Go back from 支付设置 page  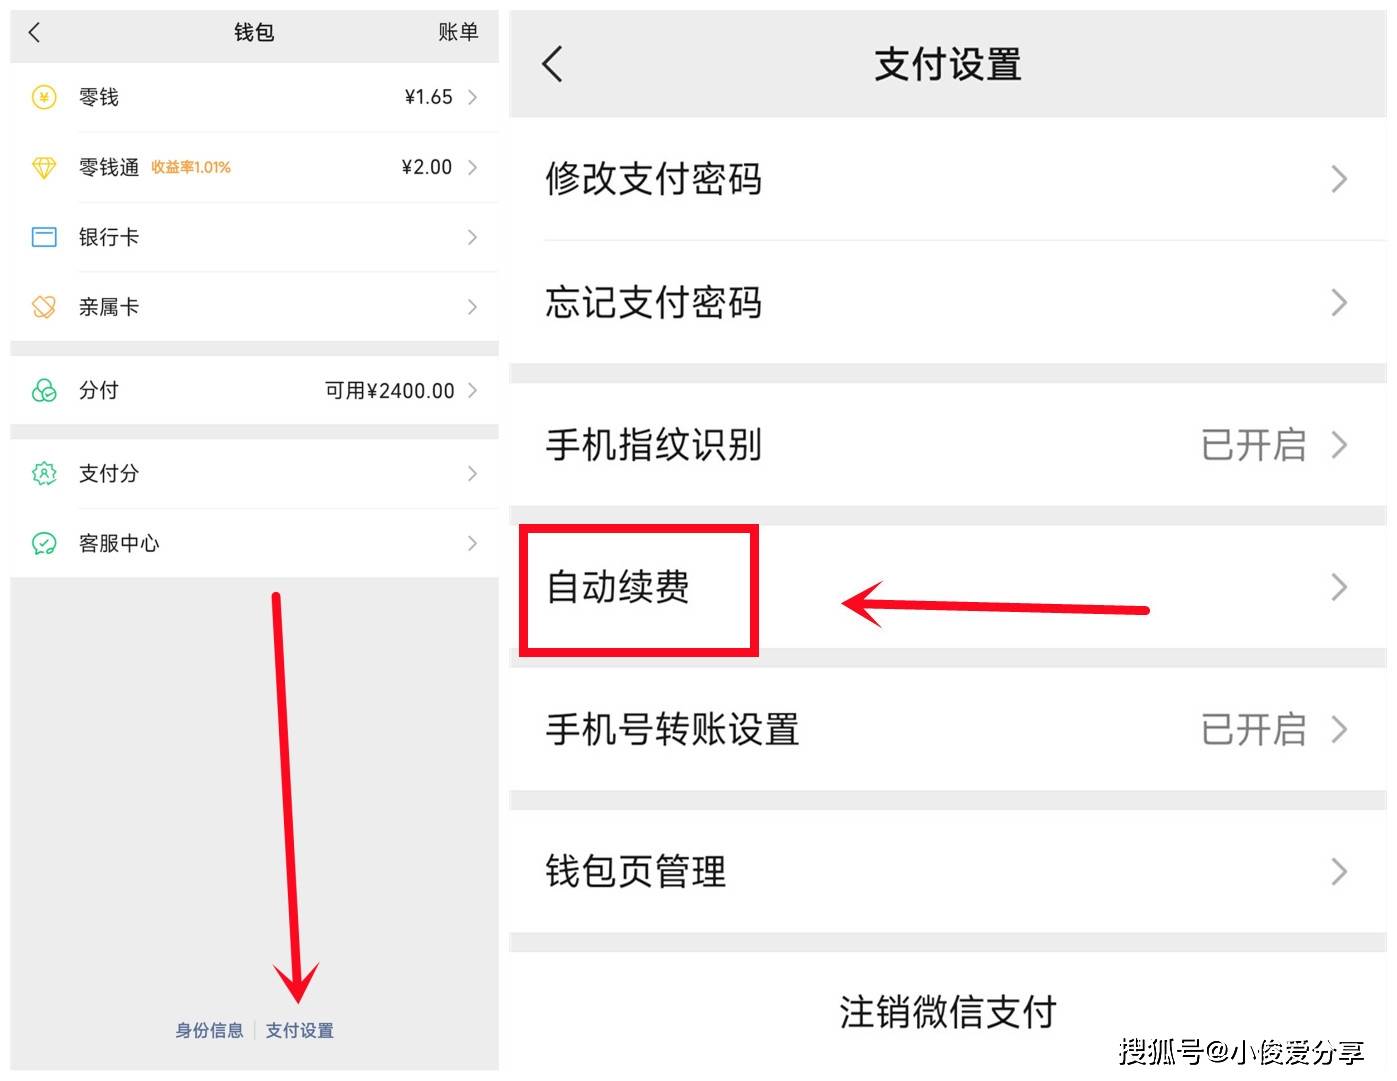[x=552, y=64]
